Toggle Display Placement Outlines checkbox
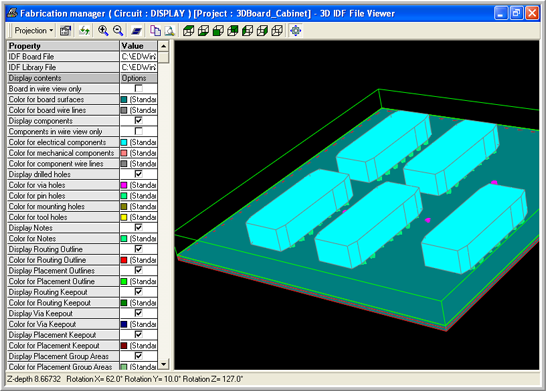 [x=138, y=270]
